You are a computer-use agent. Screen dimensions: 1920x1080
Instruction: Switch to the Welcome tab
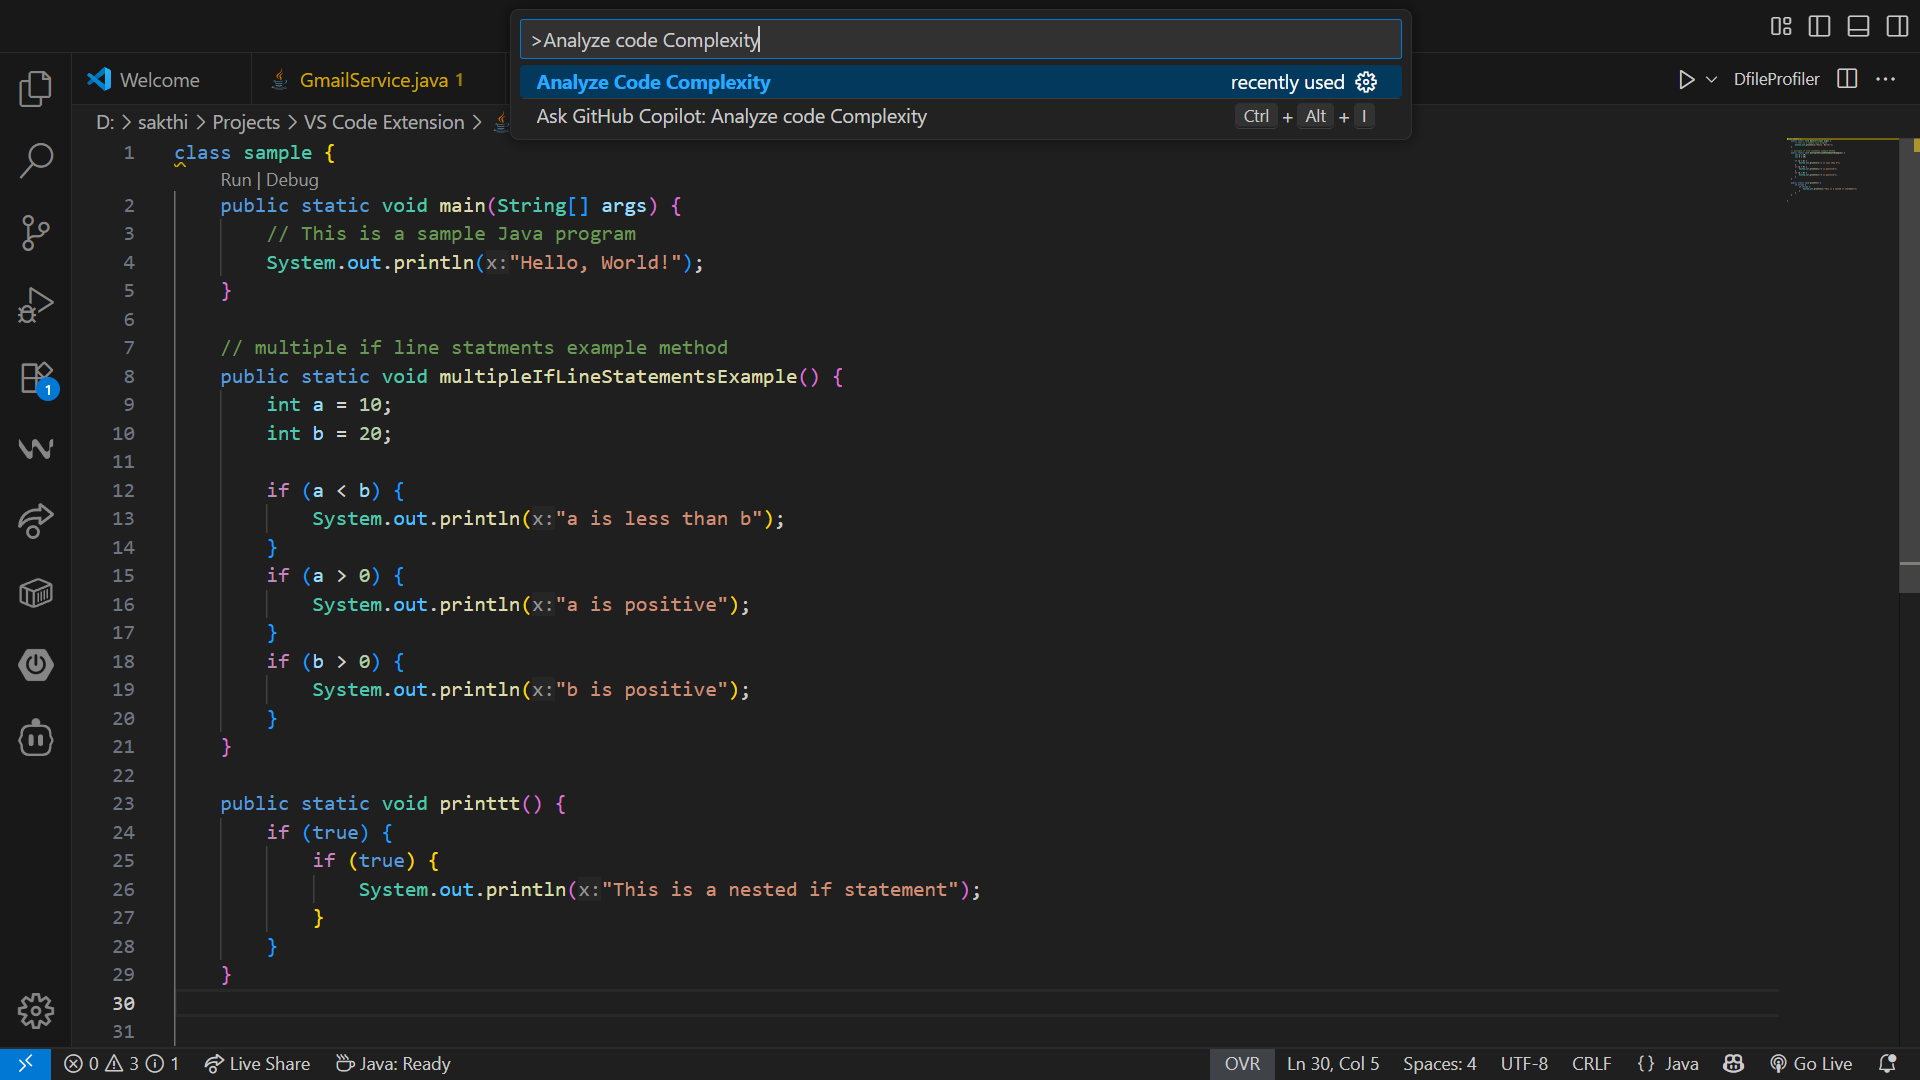point(159,80)
